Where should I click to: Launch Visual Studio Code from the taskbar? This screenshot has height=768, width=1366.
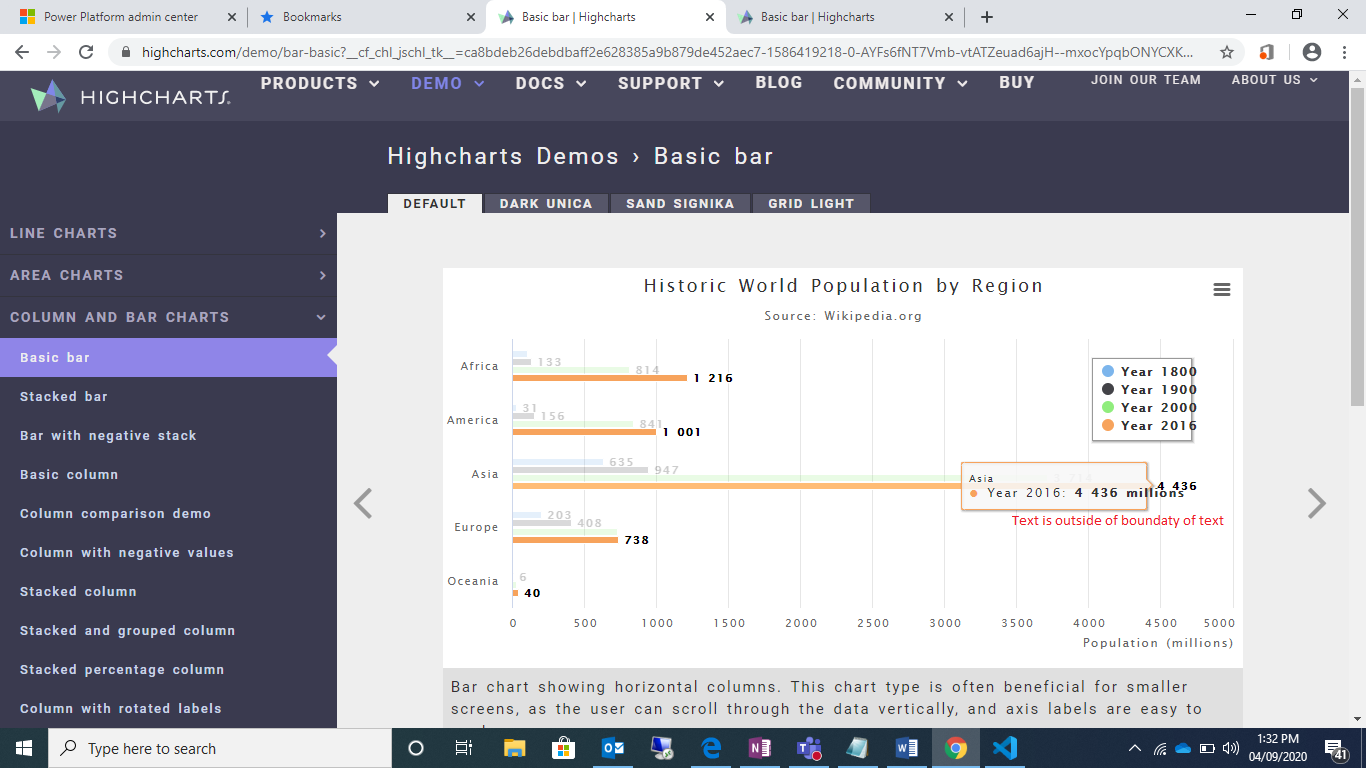point(1003,748)
